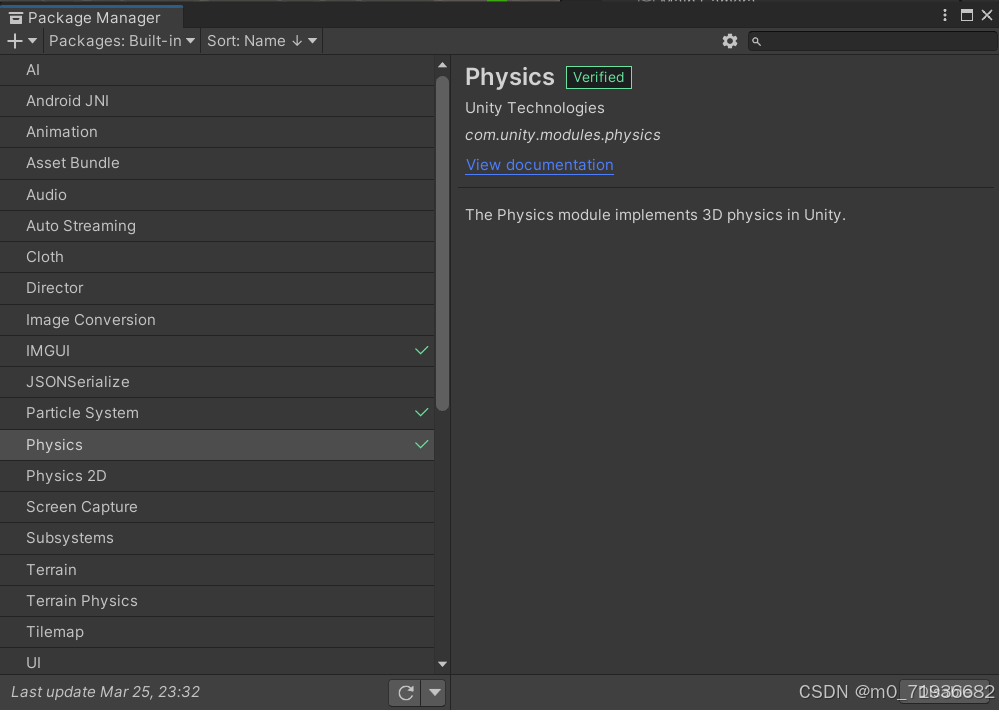Click the package list scroll up arrow
This screenshot has height=710, width=999.
click(442, 65)
